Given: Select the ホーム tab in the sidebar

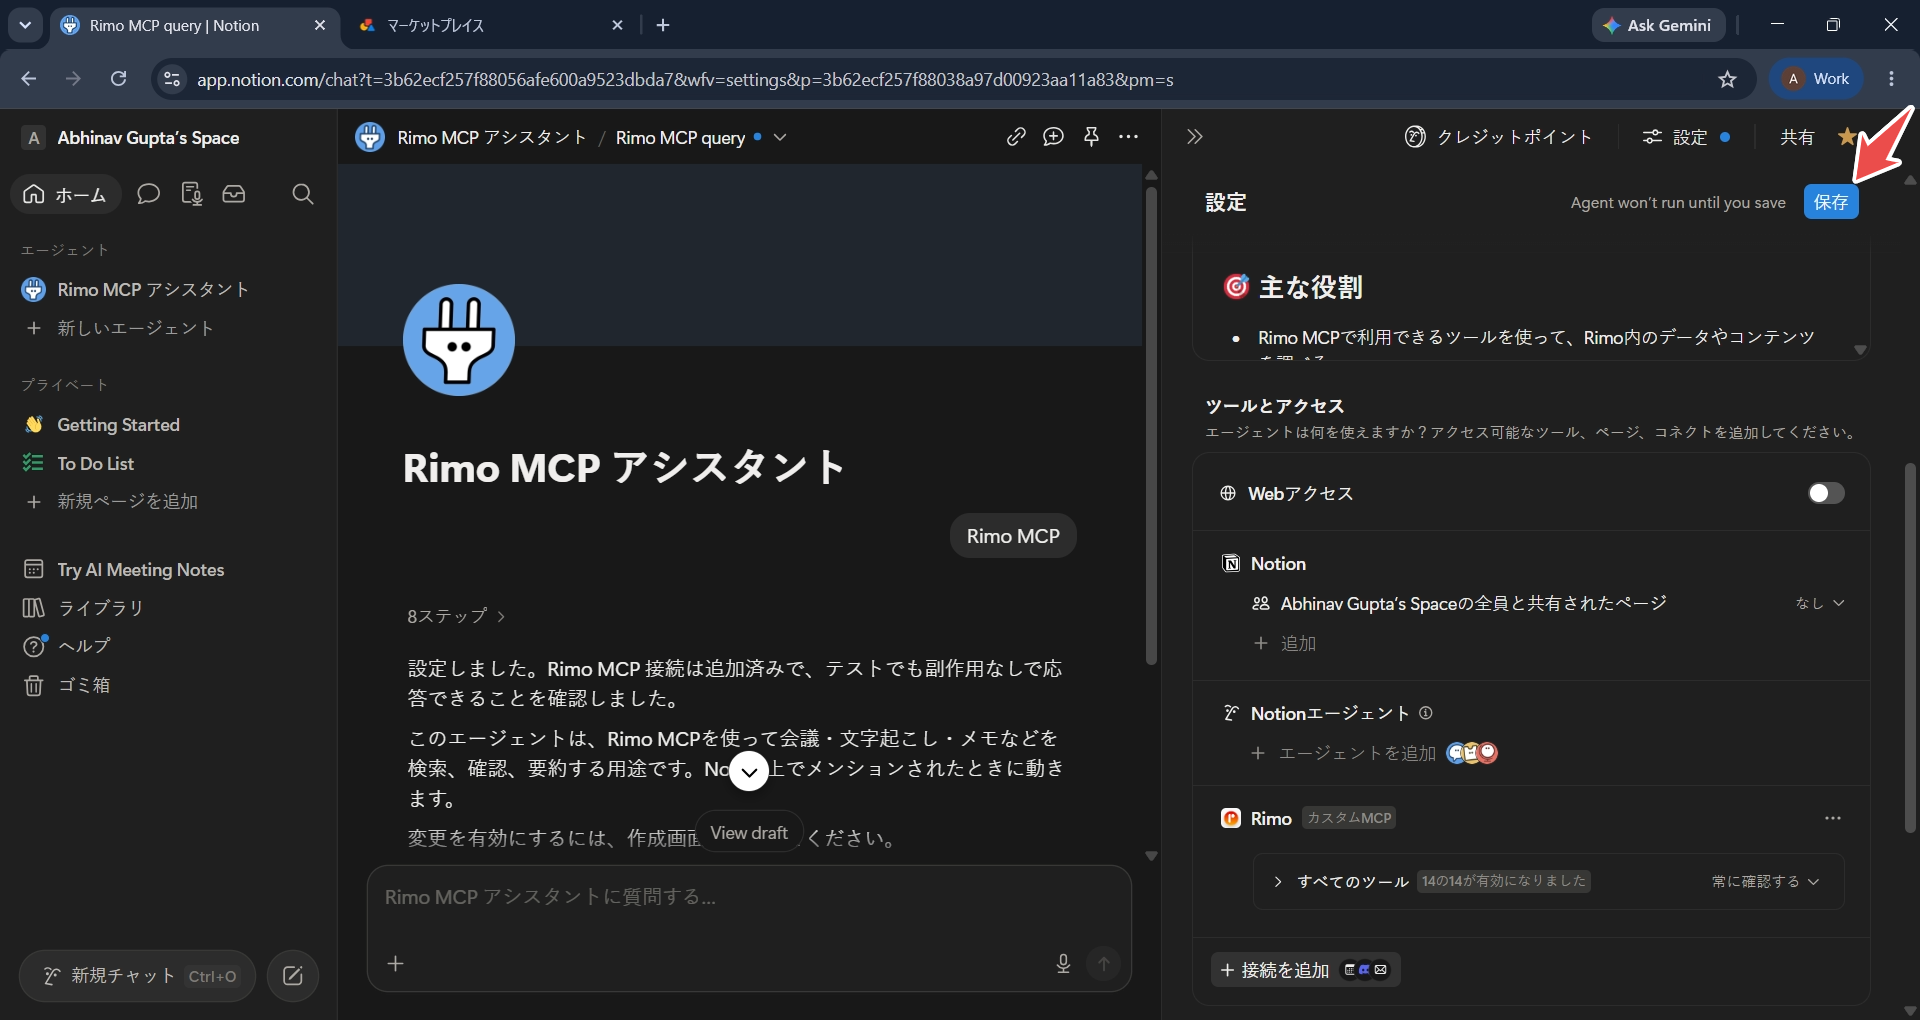Looking at the screenshot, I should click(65, 194).
